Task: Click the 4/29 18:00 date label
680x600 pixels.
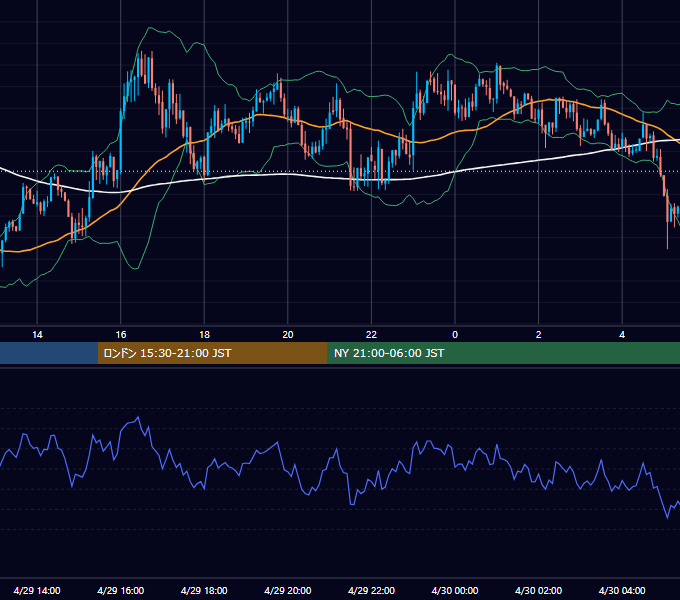Action: [x=204, y=590]
